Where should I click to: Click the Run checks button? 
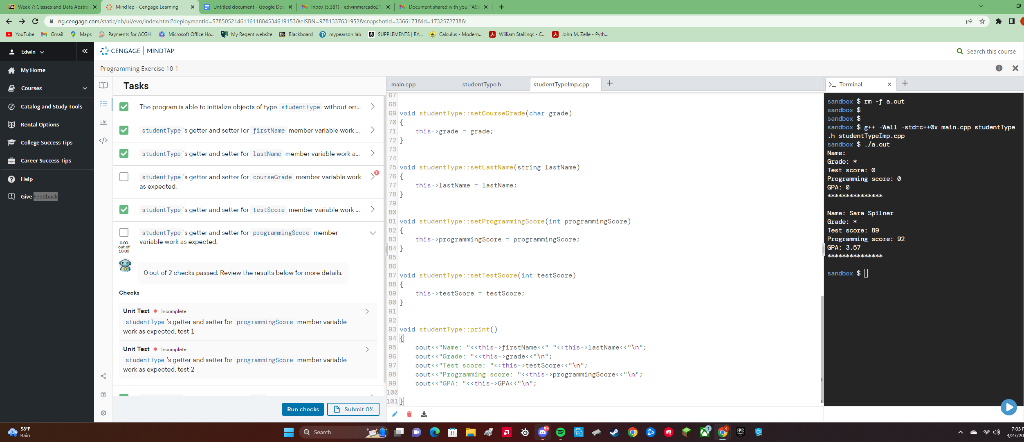[302, 409]
